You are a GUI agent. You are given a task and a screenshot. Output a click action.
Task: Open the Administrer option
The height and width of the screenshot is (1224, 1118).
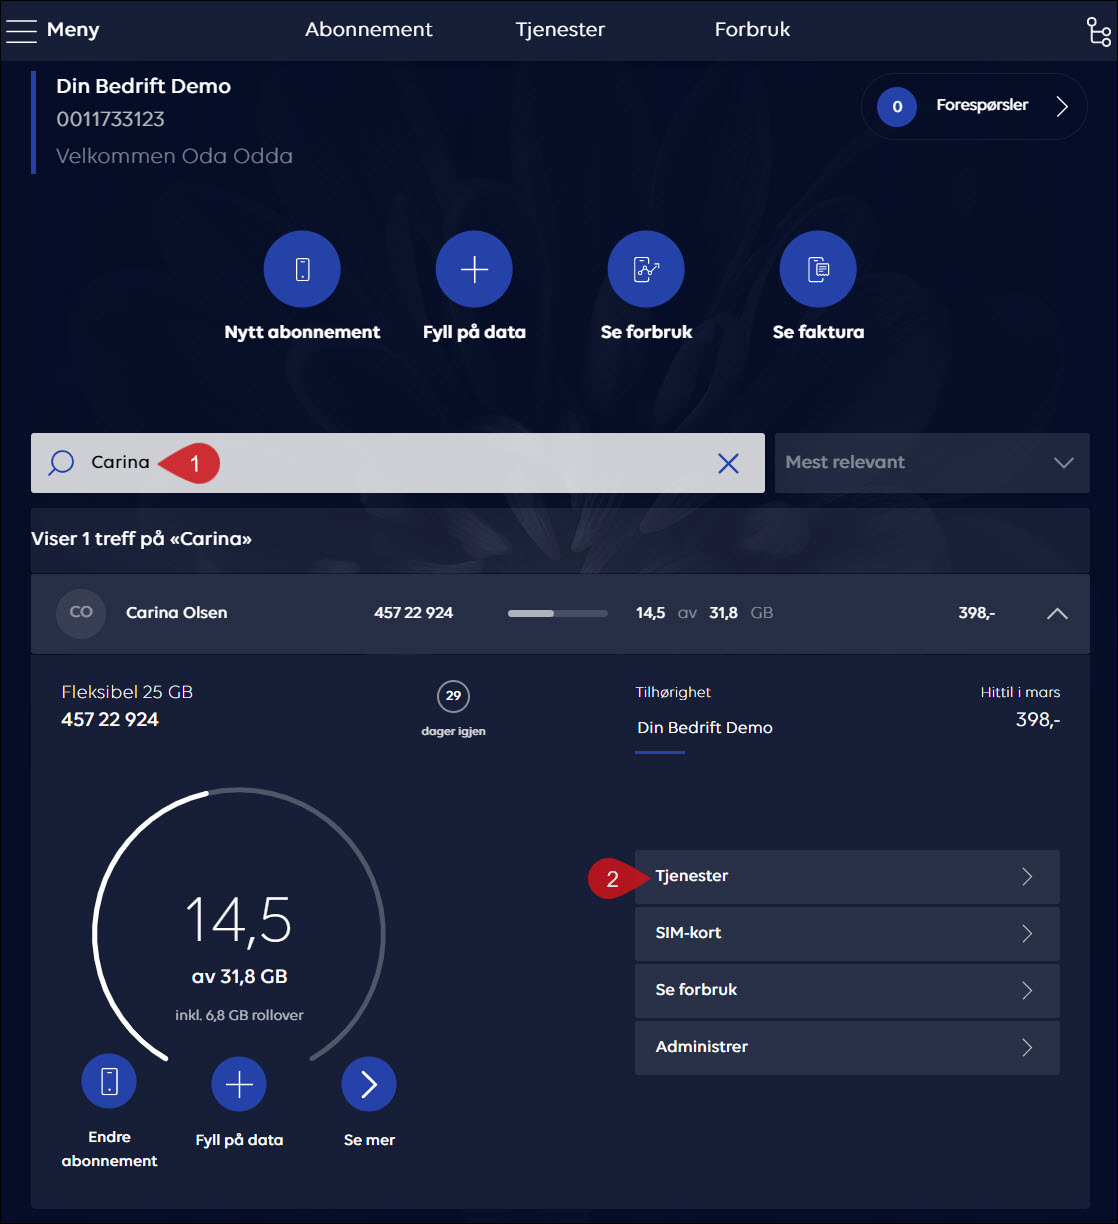pyautogui.click(x=847, y=1048)
